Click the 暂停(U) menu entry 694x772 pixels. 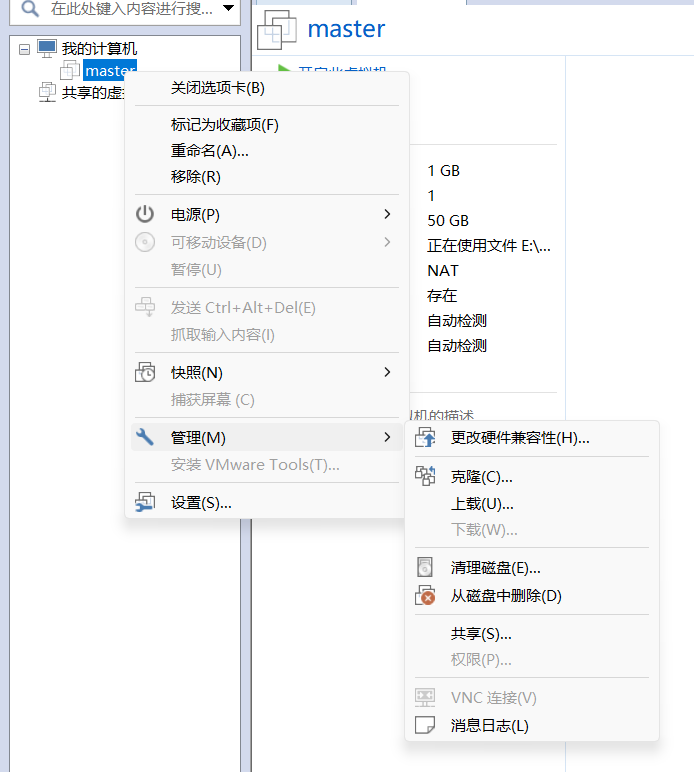tap(267, 270)
